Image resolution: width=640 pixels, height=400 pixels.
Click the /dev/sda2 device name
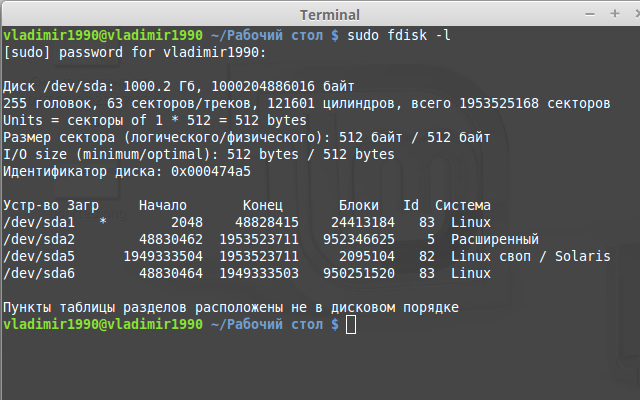[x=40, y=239]
